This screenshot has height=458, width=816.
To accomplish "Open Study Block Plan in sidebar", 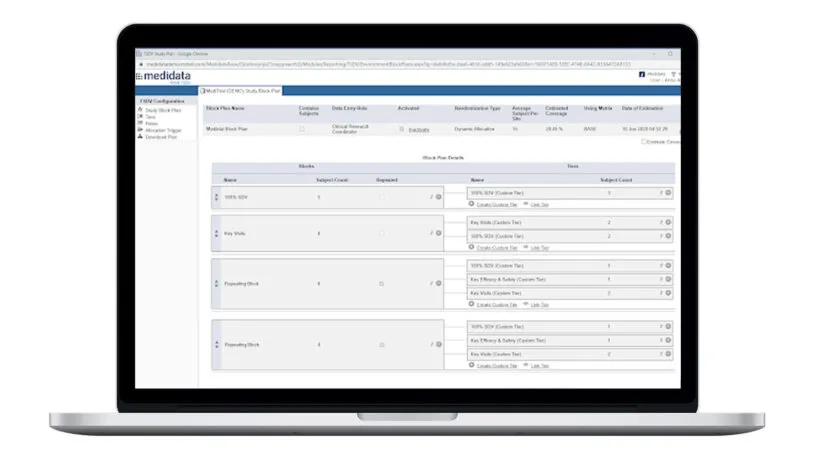I will click(163, 110).
